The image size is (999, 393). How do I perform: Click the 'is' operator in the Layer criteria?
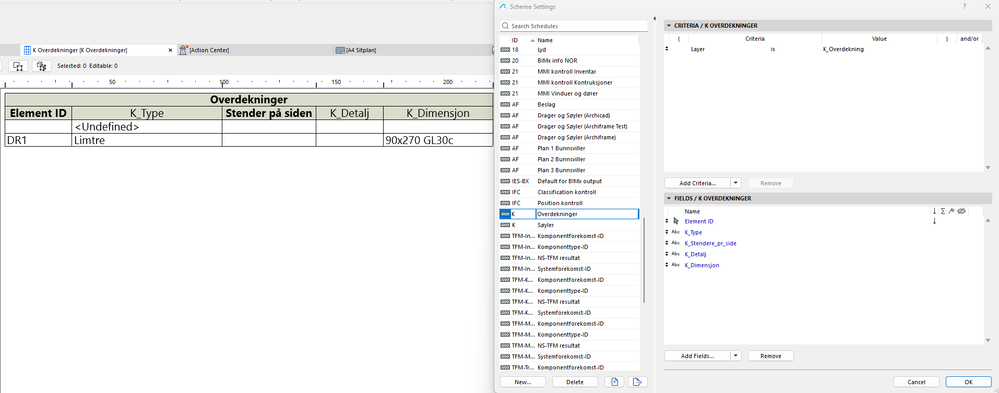pyautogui.click(x=773, y=48)
